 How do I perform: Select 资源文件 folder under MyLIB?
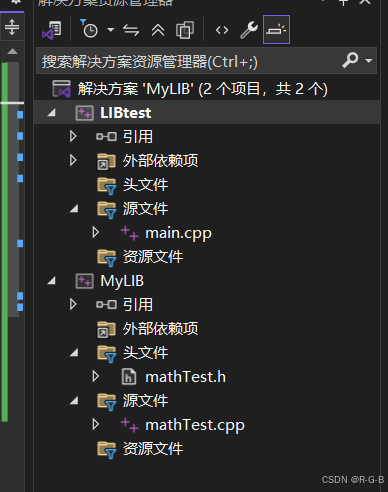point(153,449)
